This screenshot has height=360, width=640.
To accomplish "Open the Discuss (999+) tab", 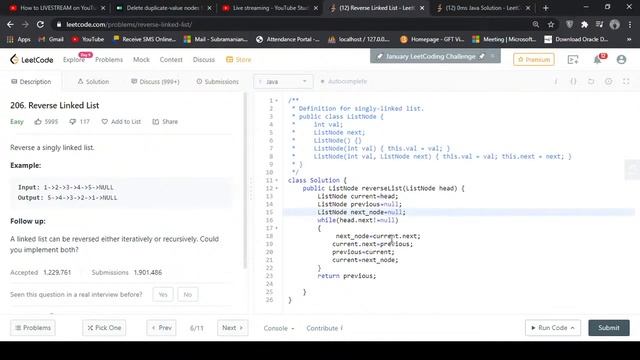I will tap(155, 82).
